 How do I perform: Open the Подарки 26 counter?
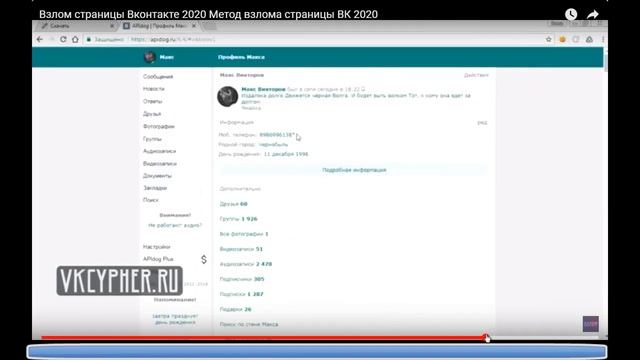pyautogui.click(x=236, y=309)
